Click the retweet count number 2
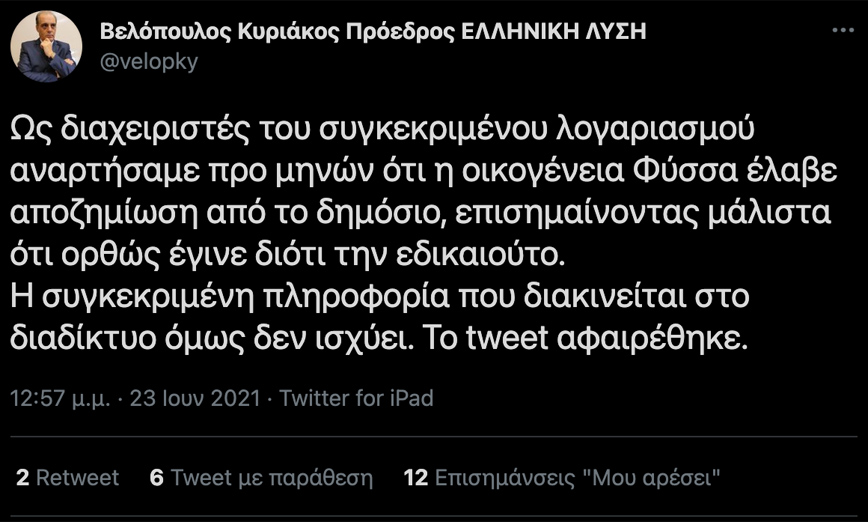The image size is (868, 522). click(x=22, y=478)
